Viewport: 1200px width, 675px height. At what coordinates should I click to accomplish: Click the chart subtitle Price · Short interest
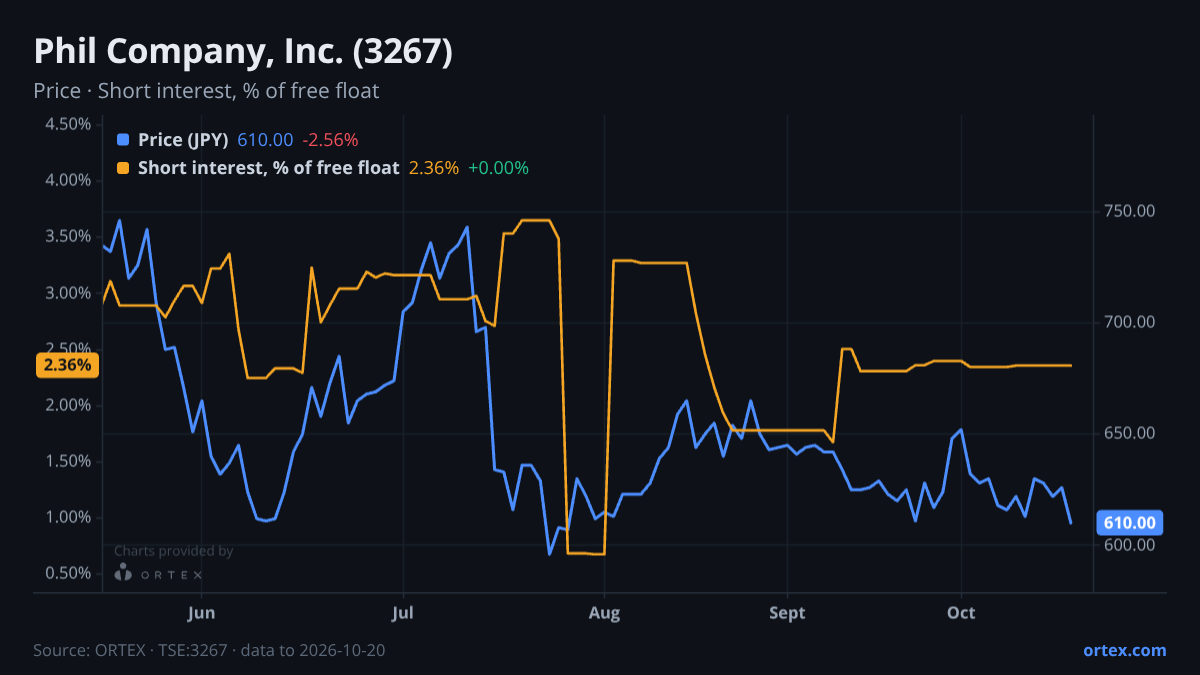(206, 91)
